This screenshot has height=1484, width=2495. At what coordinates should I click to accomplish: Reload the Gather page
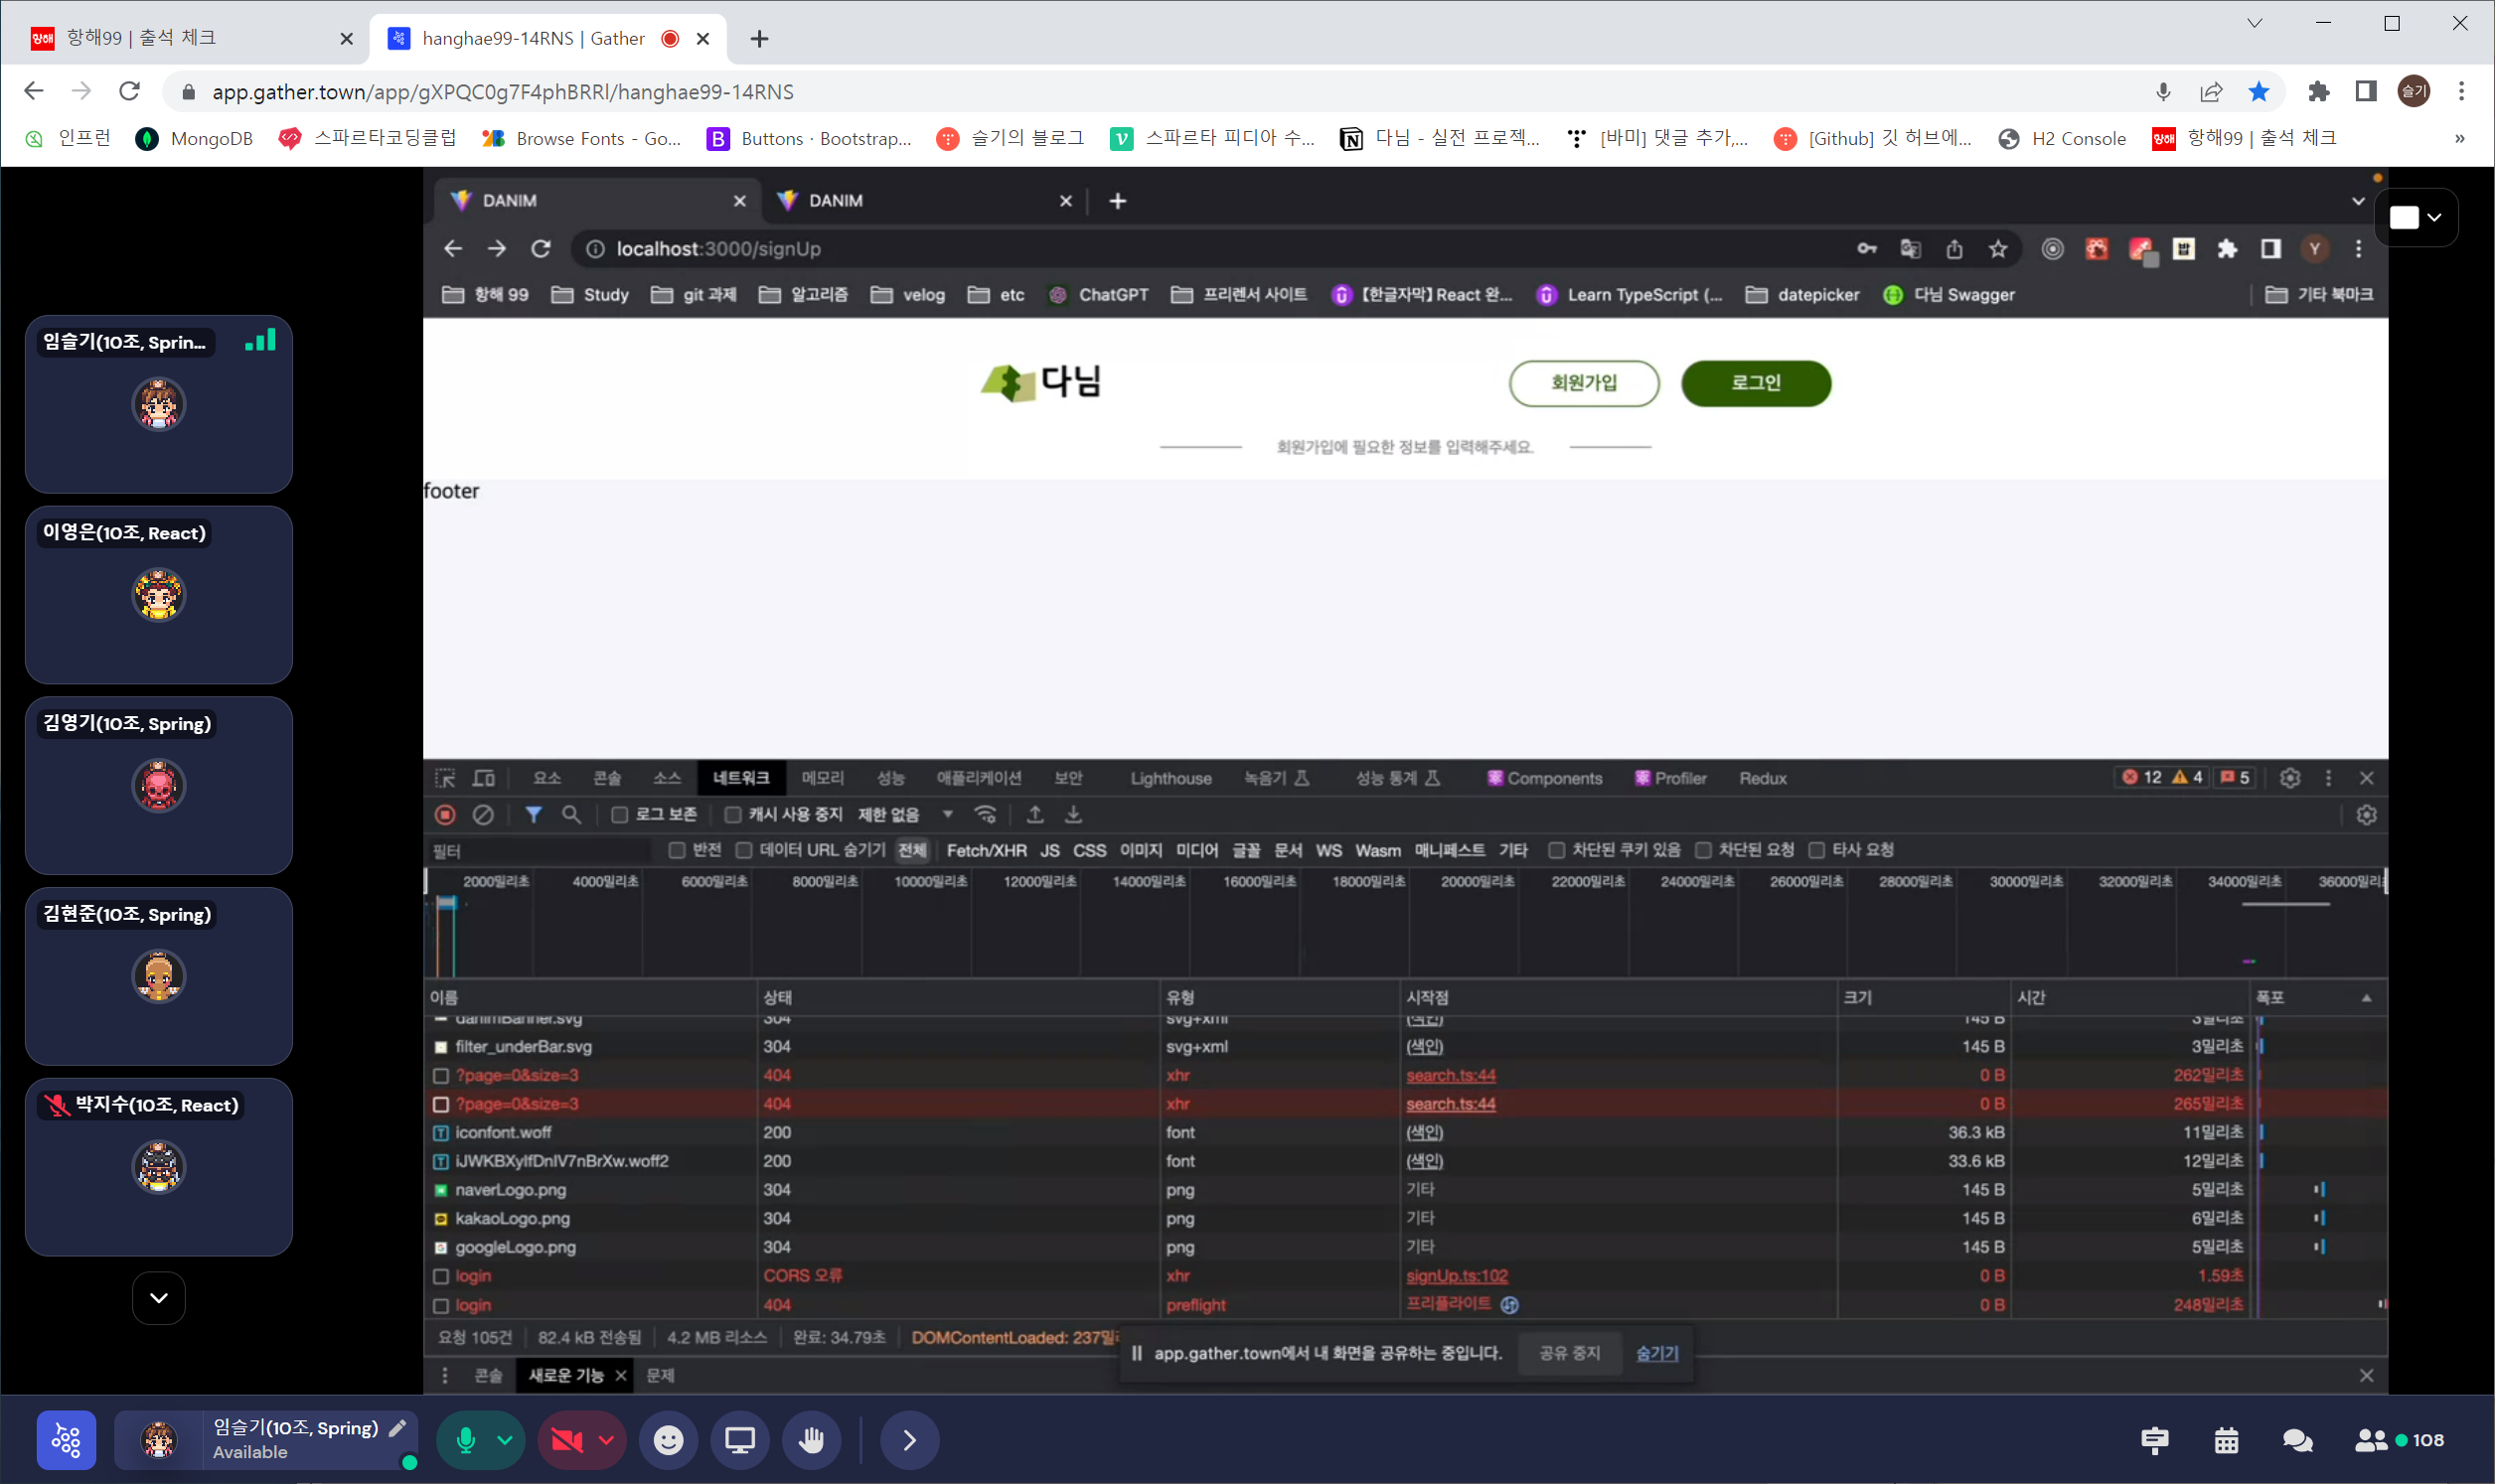tap(129, 91)
